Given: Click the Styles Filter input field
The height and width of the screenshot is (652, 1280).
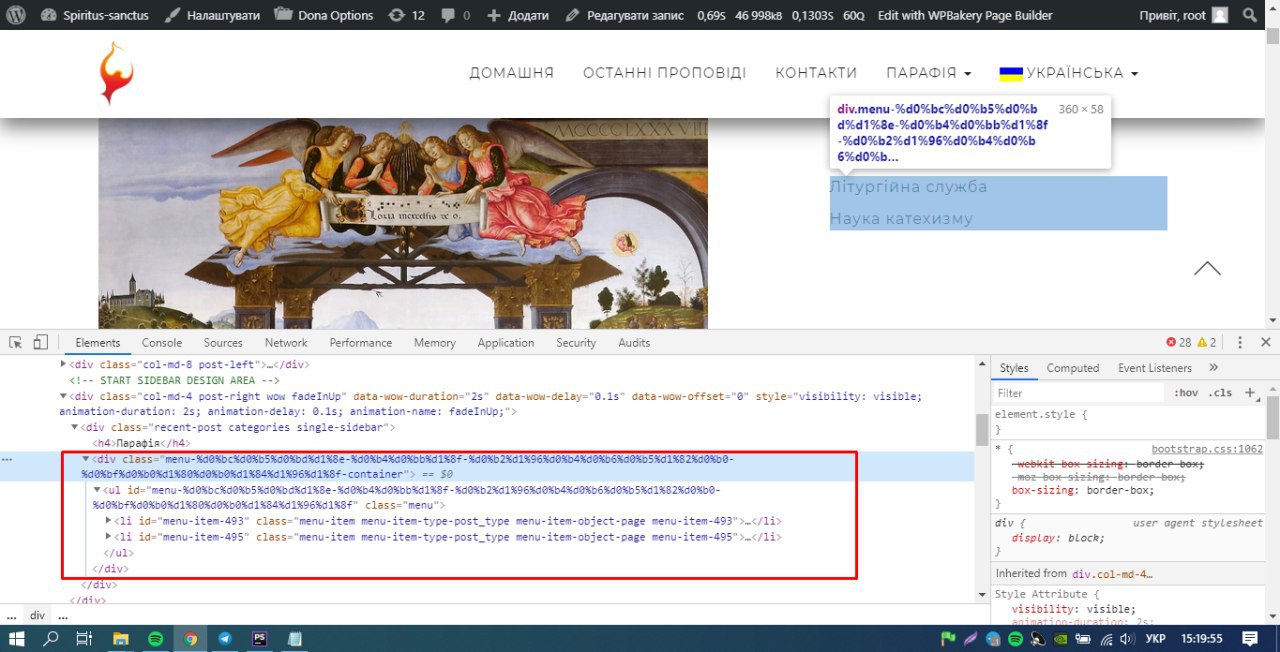Looking at the screenshot, I should click(1078, 393).
